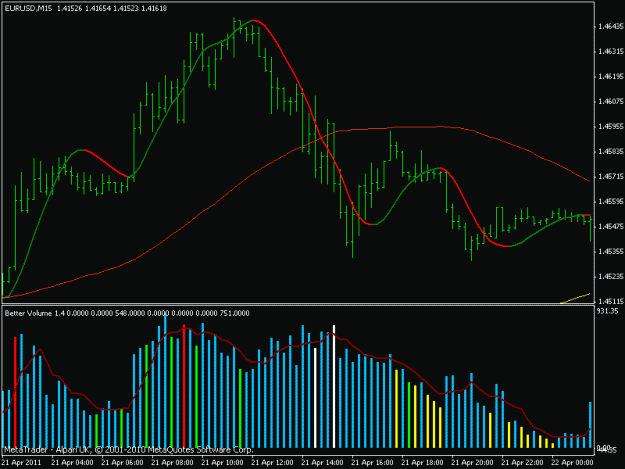Viewport: 625px width, 469px height.
Task: Click the 21 Apr 16:00 time label
Action: (x=372, y=463)
